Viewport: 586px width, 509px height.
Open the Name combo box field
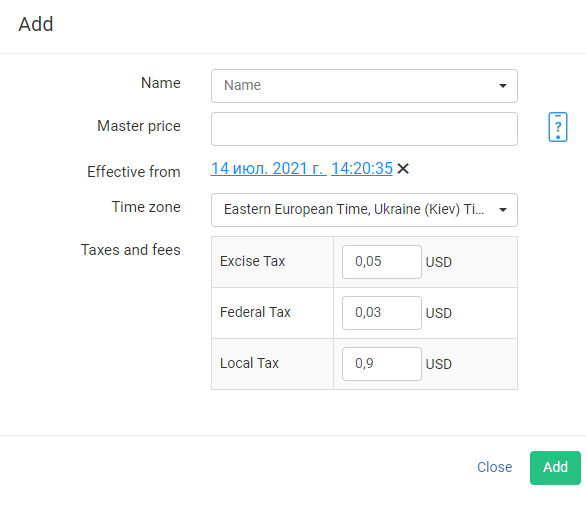(x=364, y=86)
